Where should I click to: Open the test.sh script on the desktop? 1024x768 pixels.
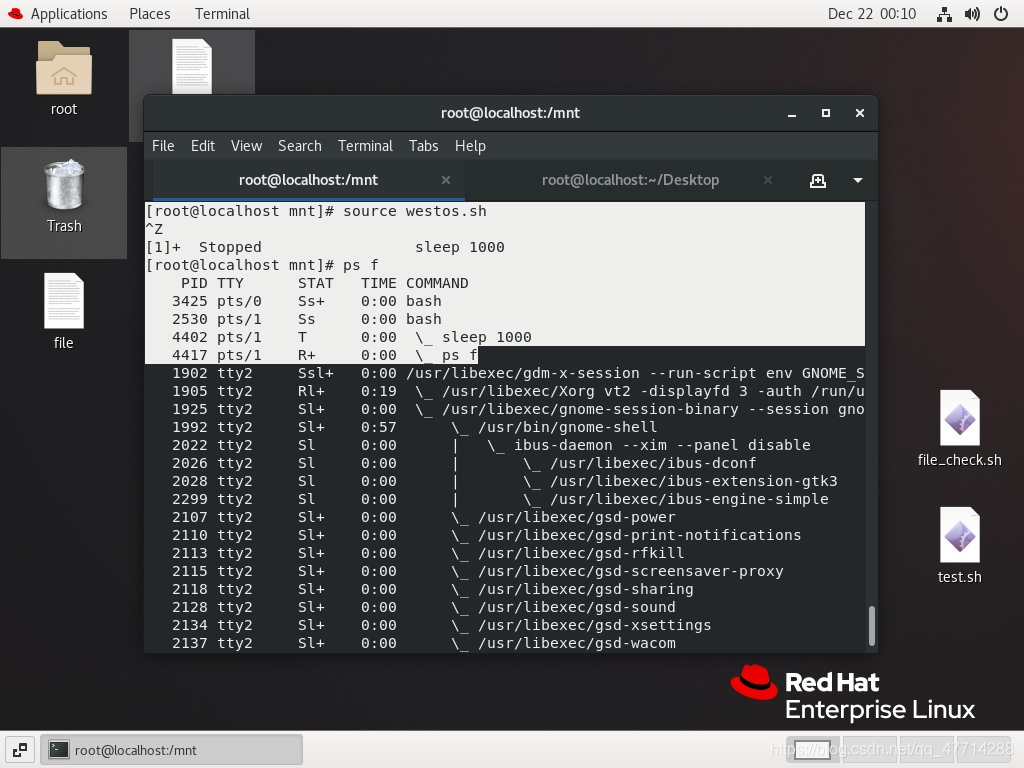[959, 535]
